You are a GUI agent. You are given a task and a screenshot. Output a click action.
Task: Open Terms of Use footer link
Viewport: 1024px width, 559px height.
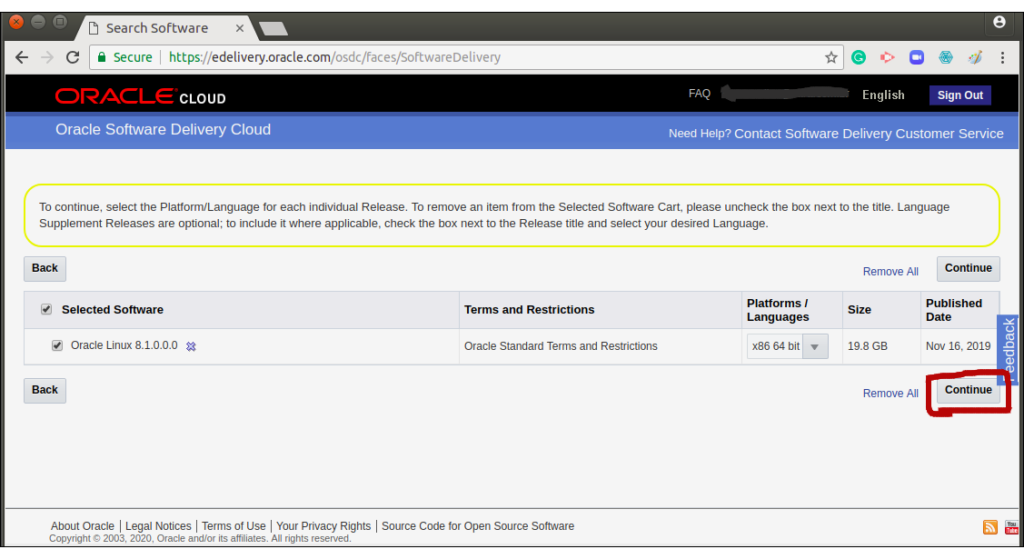point(234,526)
